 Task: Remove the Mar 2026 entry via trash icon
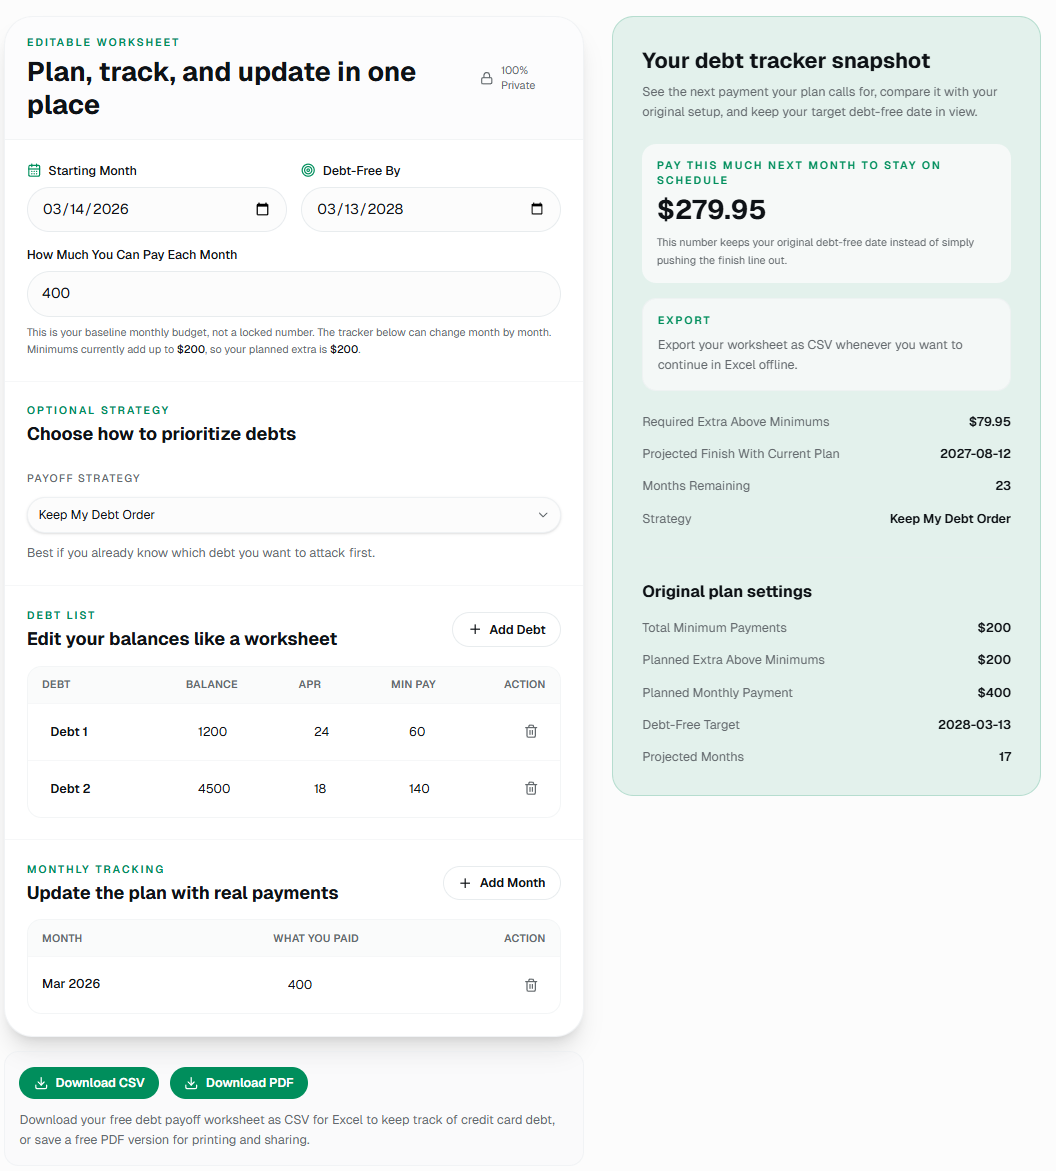click(x=531, y=985)
